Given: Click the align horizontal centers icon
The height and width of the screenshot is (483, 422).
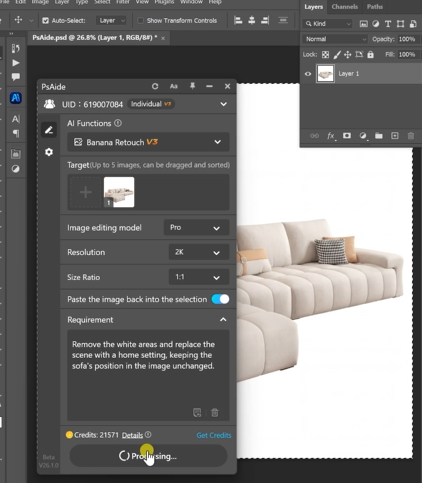Looking at the screenshot, I should tap(252, 20).
